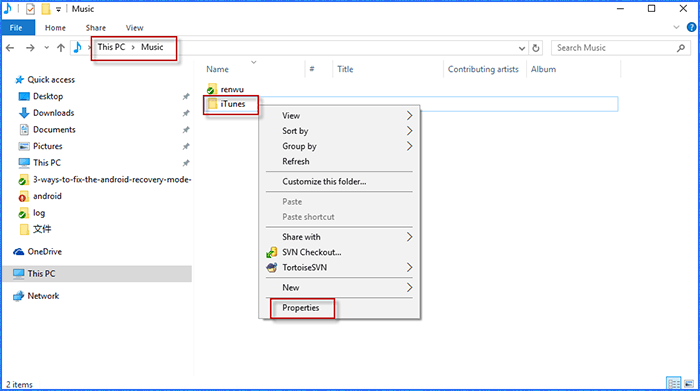
Task: Expand the ribbon with the chevron
Action: [676, 28]
